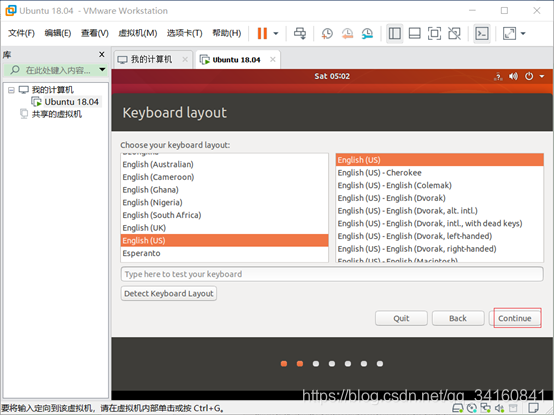Select English (US) - English (Dvorak) variant

pos(440,198)
